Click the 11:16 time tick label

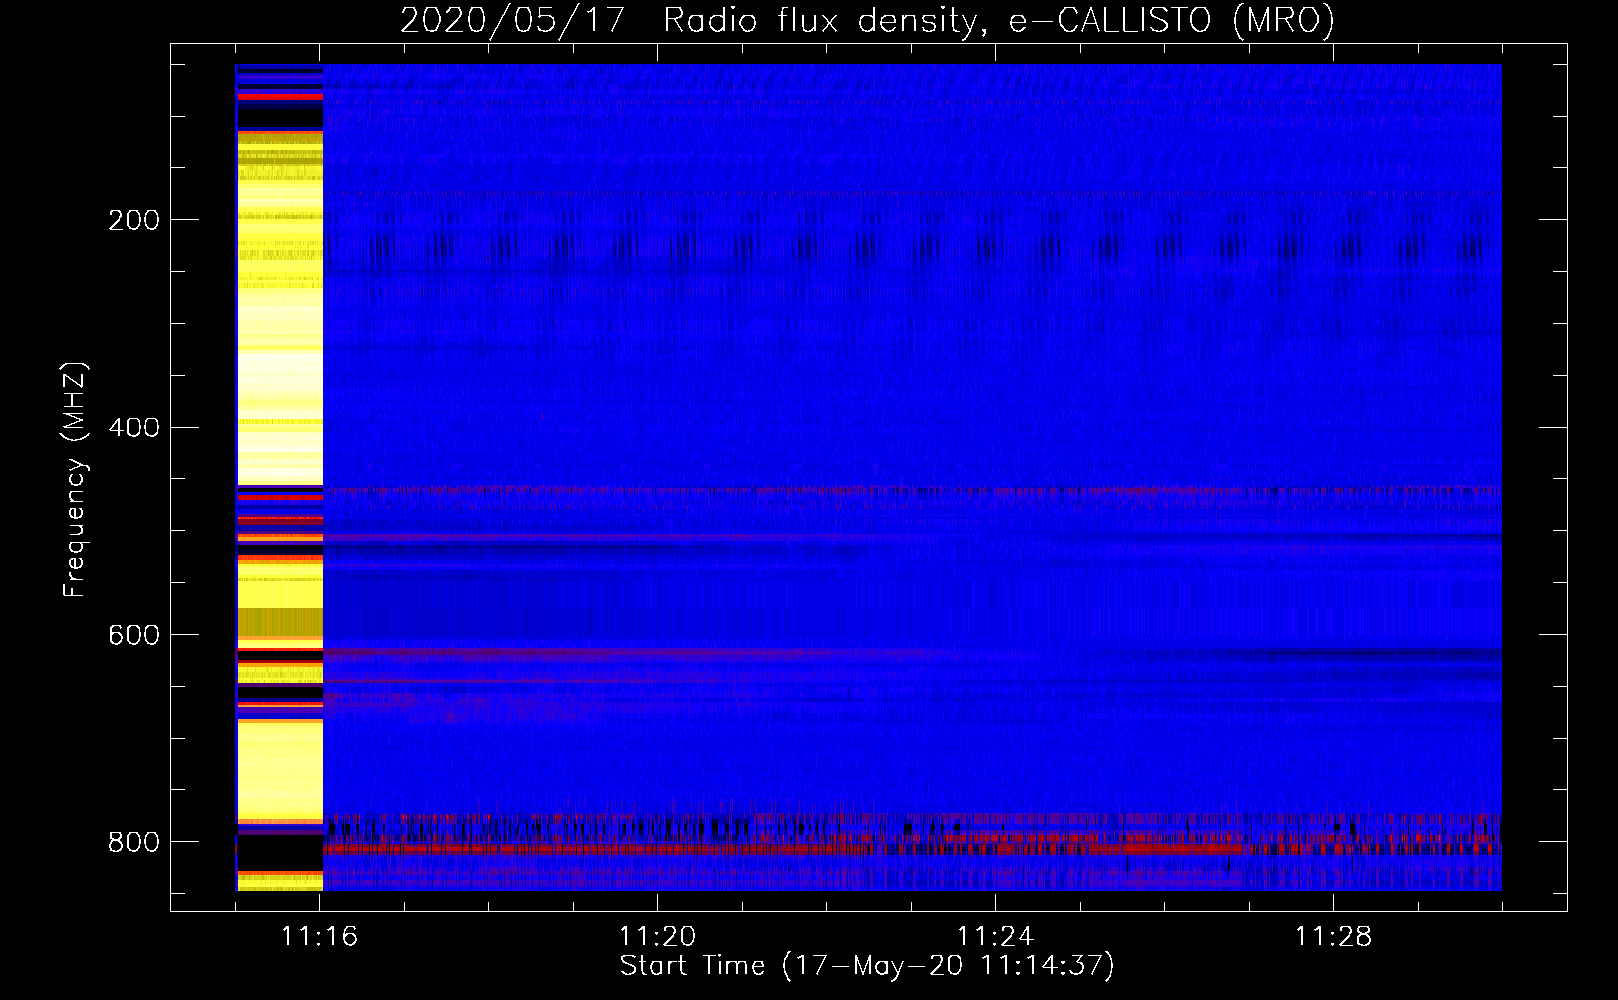319,937
